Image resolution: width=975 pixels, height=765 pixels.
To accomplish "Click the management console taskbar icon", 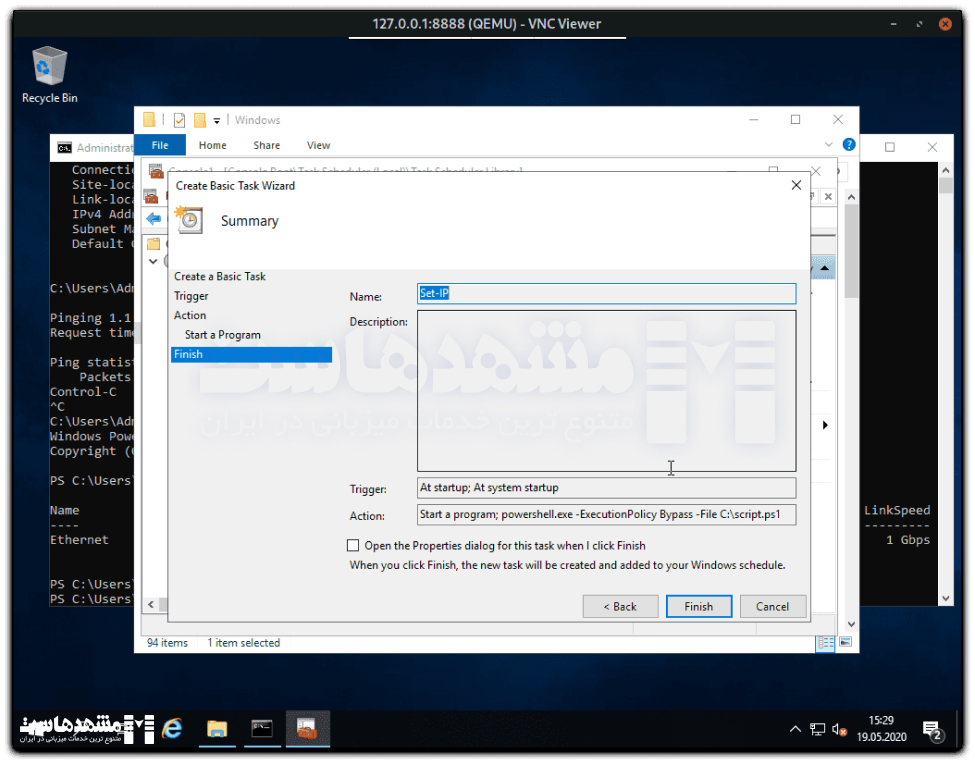I will click(307, 729).
